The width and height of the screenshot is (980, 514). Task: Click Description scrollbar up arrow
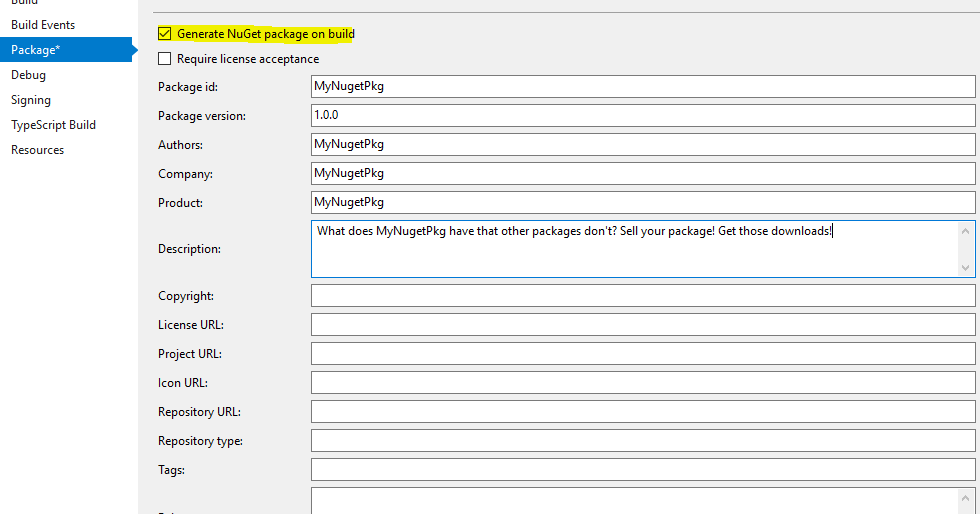point(966,231)
